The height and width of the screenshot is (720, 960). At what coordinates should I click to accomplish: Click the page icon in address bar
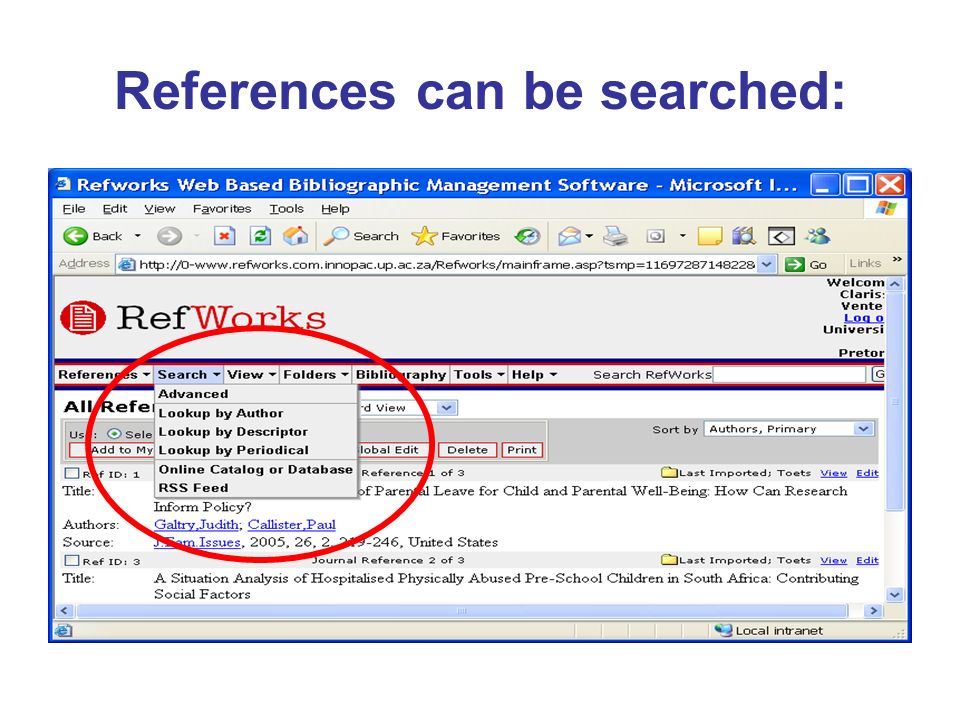(127, 264)
